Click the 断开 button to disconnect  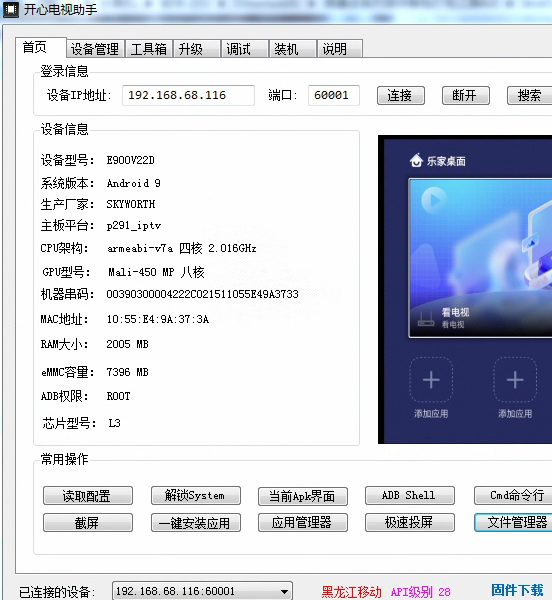coord(466,95)
